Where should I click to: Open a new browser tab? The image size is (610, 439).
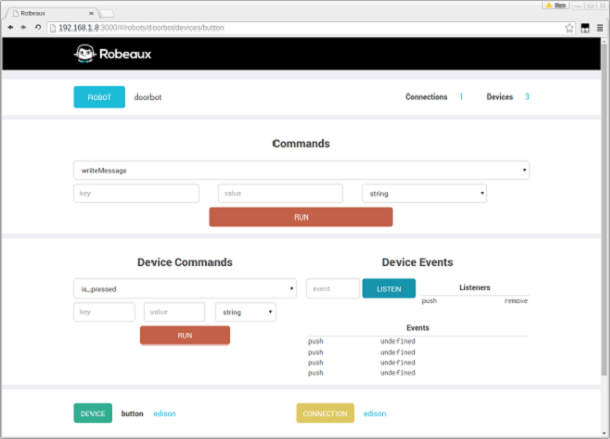(x=107, y=14)
